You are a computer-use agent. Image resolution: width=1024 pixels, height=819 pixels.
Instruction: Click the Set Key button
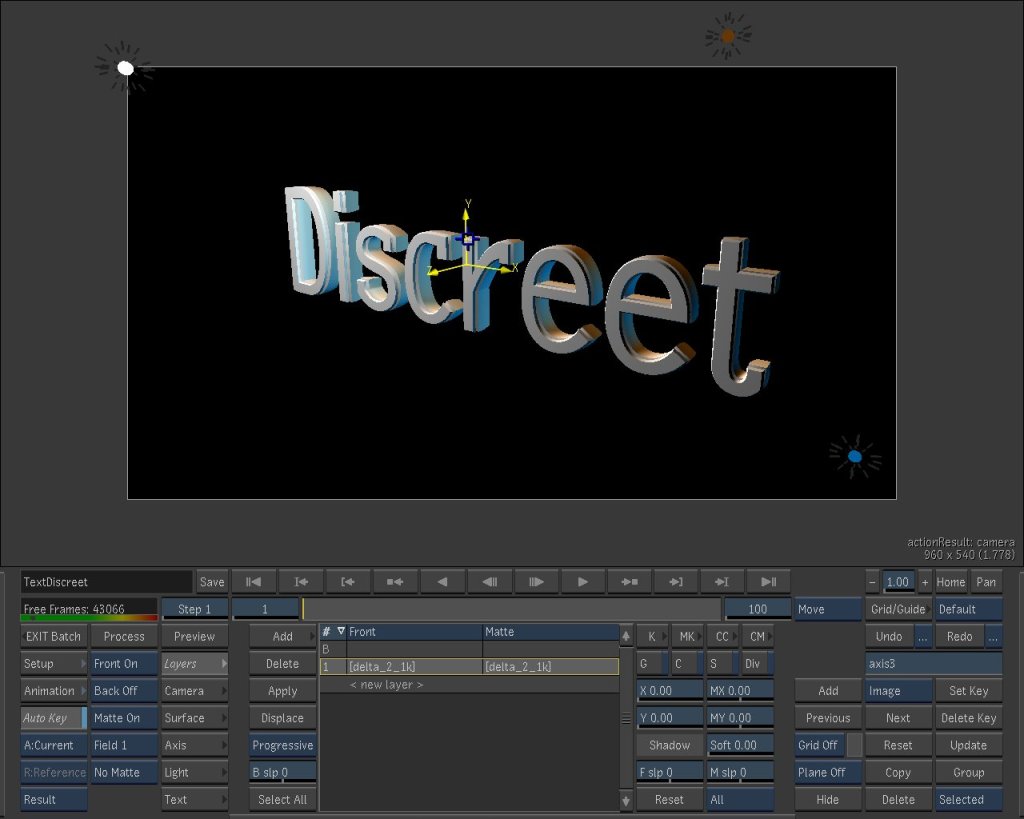(x=968, y=691)
